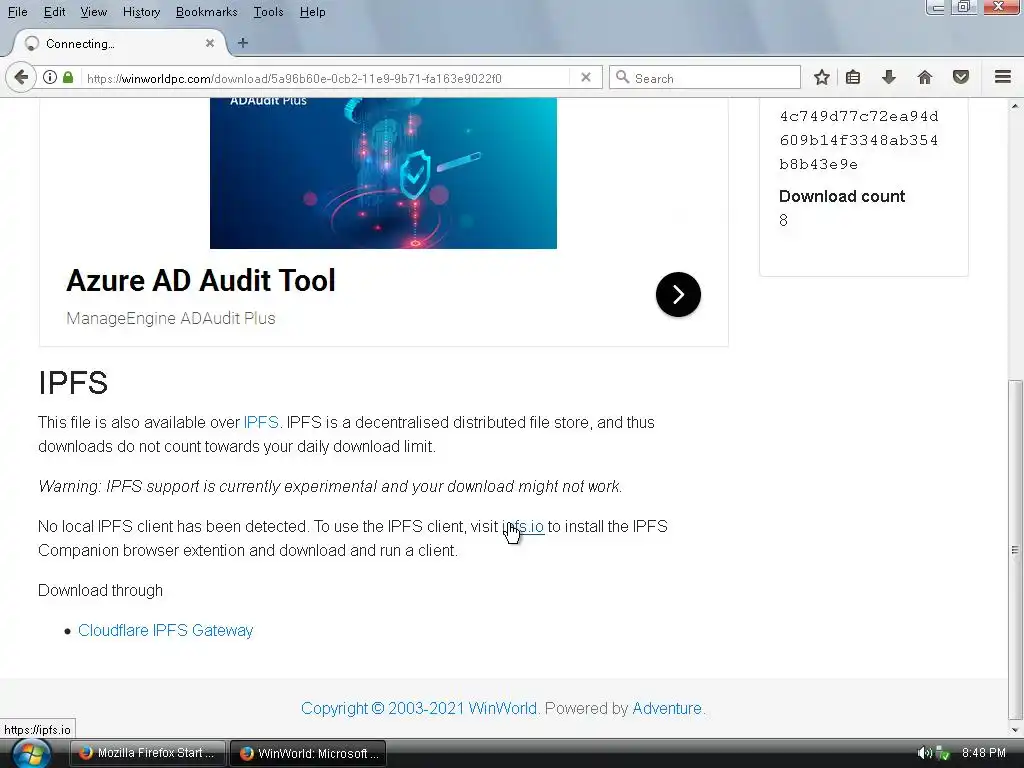Go to the home page icon
Image resolution: width=1024 pixels, height=768 pixels.
click(925, 77)
